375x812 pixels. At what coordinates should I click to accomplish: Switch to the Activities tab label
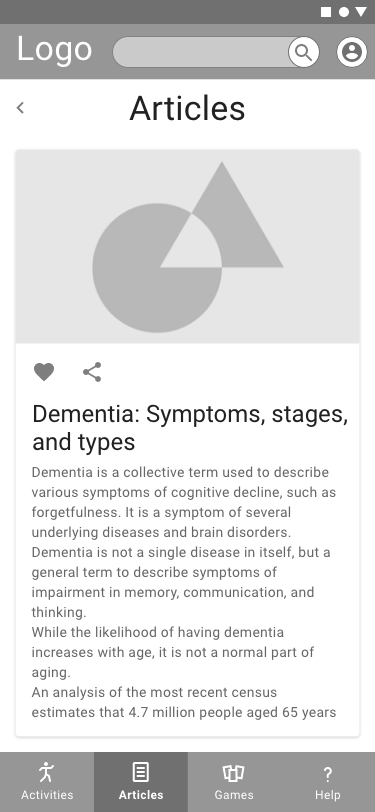(47, 795)
